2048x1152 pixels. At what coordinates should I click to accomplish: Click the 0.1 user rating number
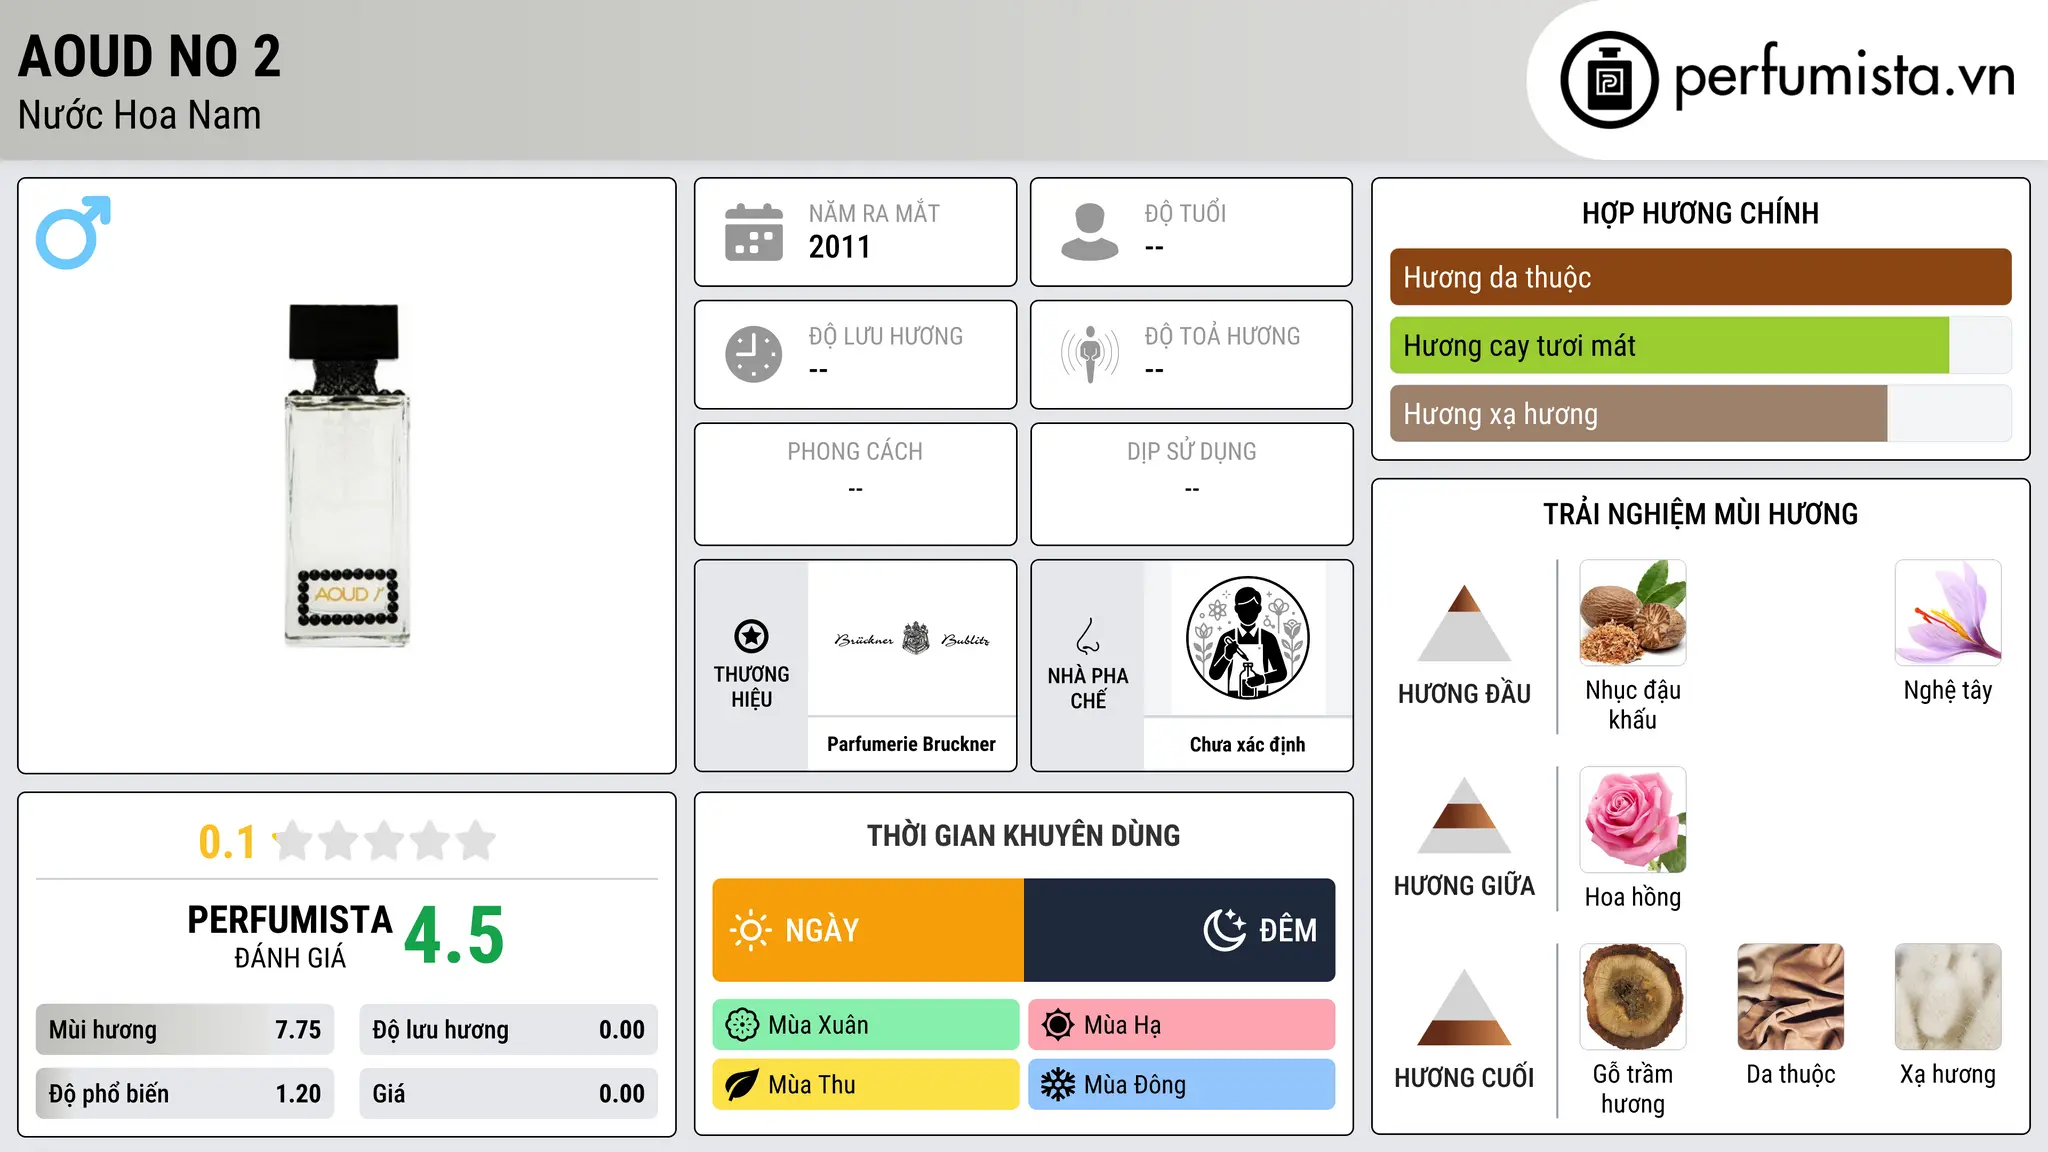tap(227, 842)
